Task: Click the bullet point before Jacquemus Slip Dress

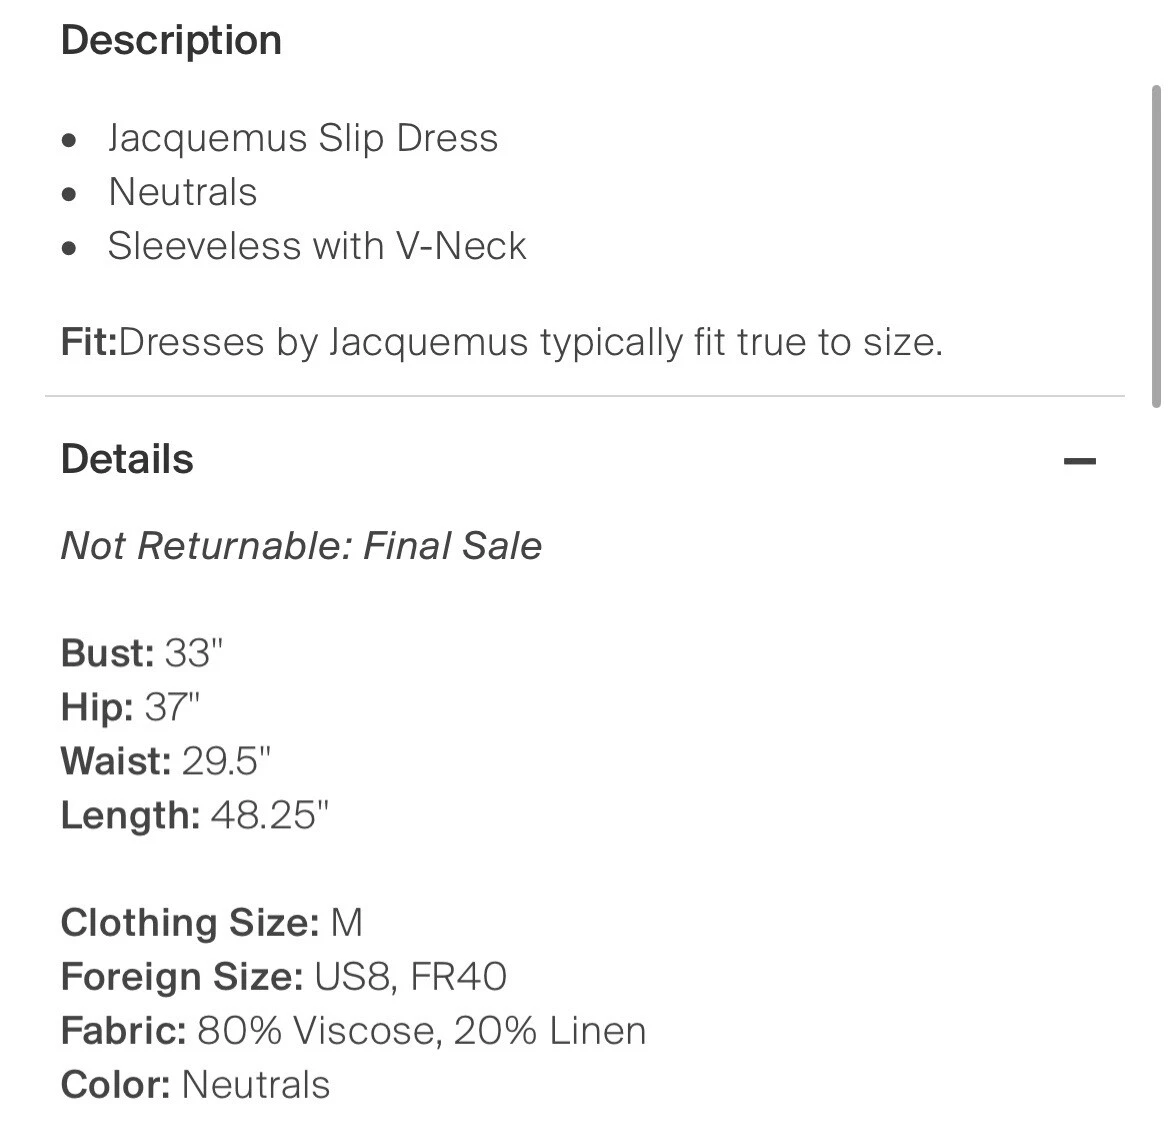Action: tap(69, 141)
